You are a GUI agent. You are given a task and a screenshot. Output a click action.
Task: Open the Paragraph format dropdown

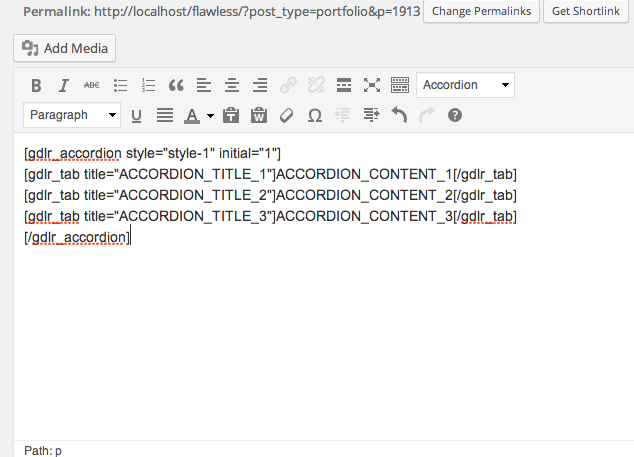click(71, 115)
